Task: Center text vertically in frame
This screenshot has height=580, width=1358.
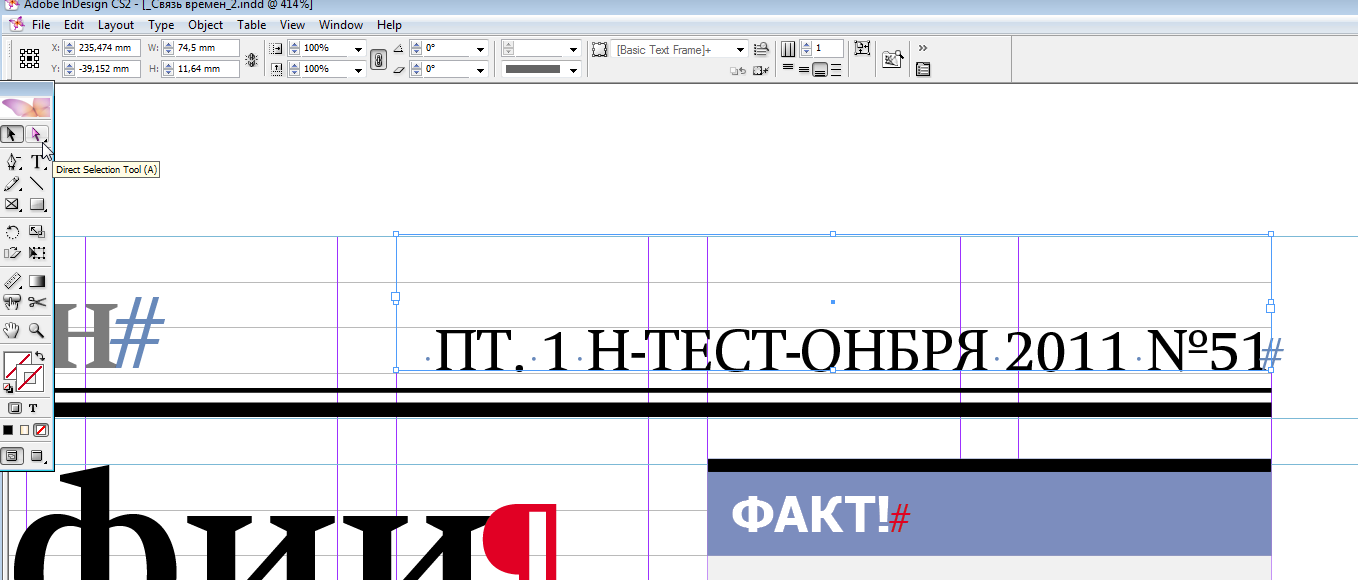Action: [x=804, y=69]
